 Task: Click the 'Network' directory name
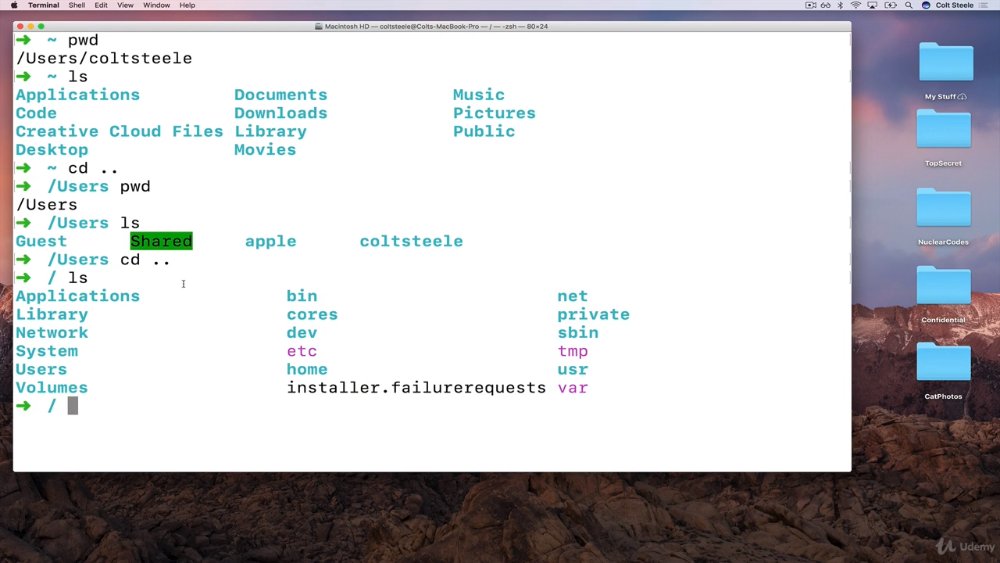click(x=52, y=333)
